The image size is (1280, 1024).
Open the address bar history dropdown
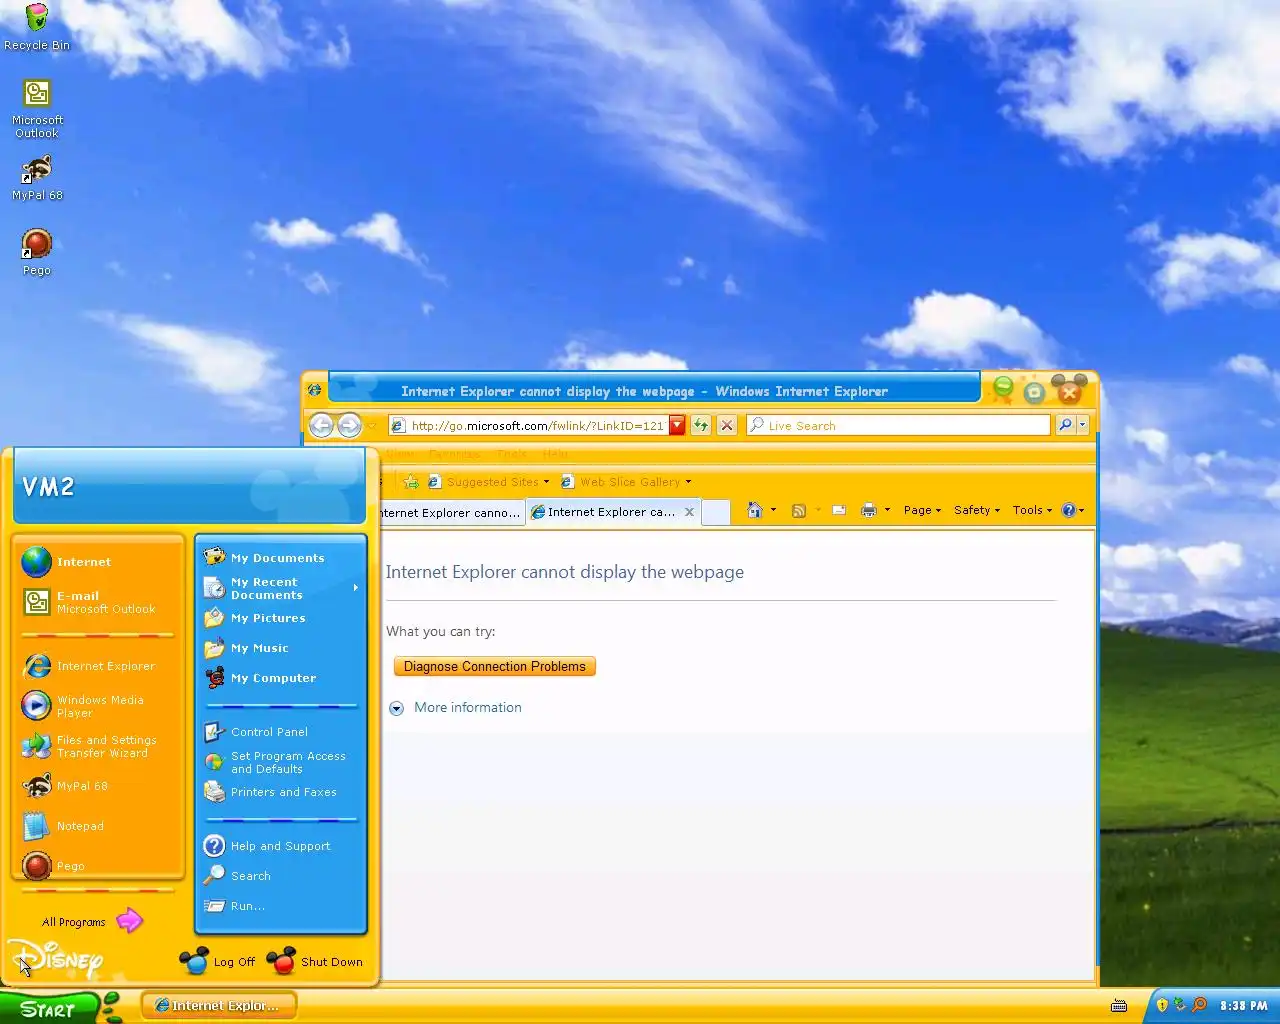(x=677, y=426)
